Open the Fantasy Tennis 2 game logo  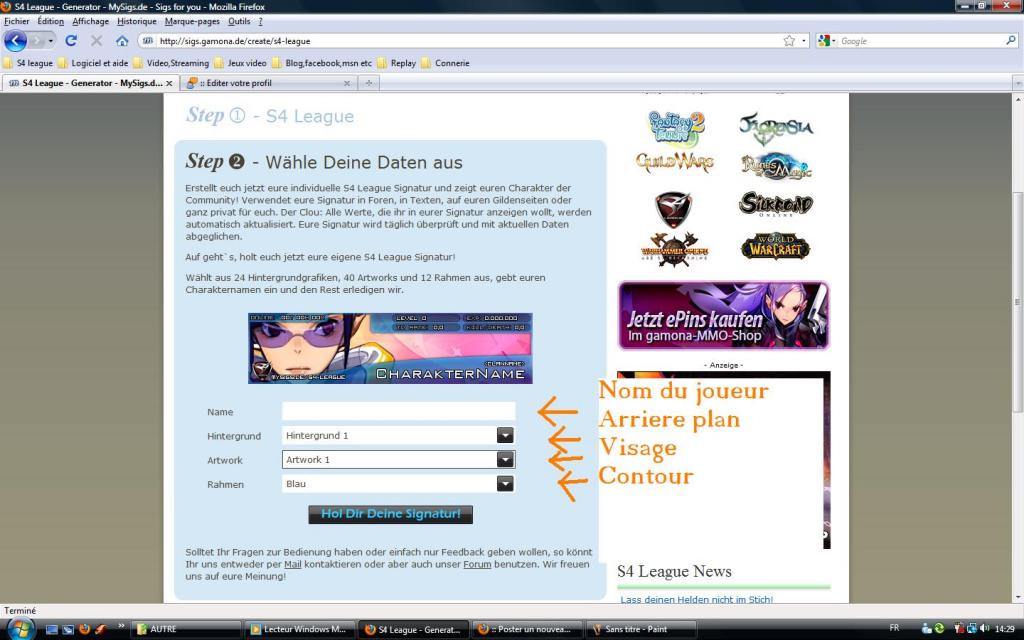676,128
